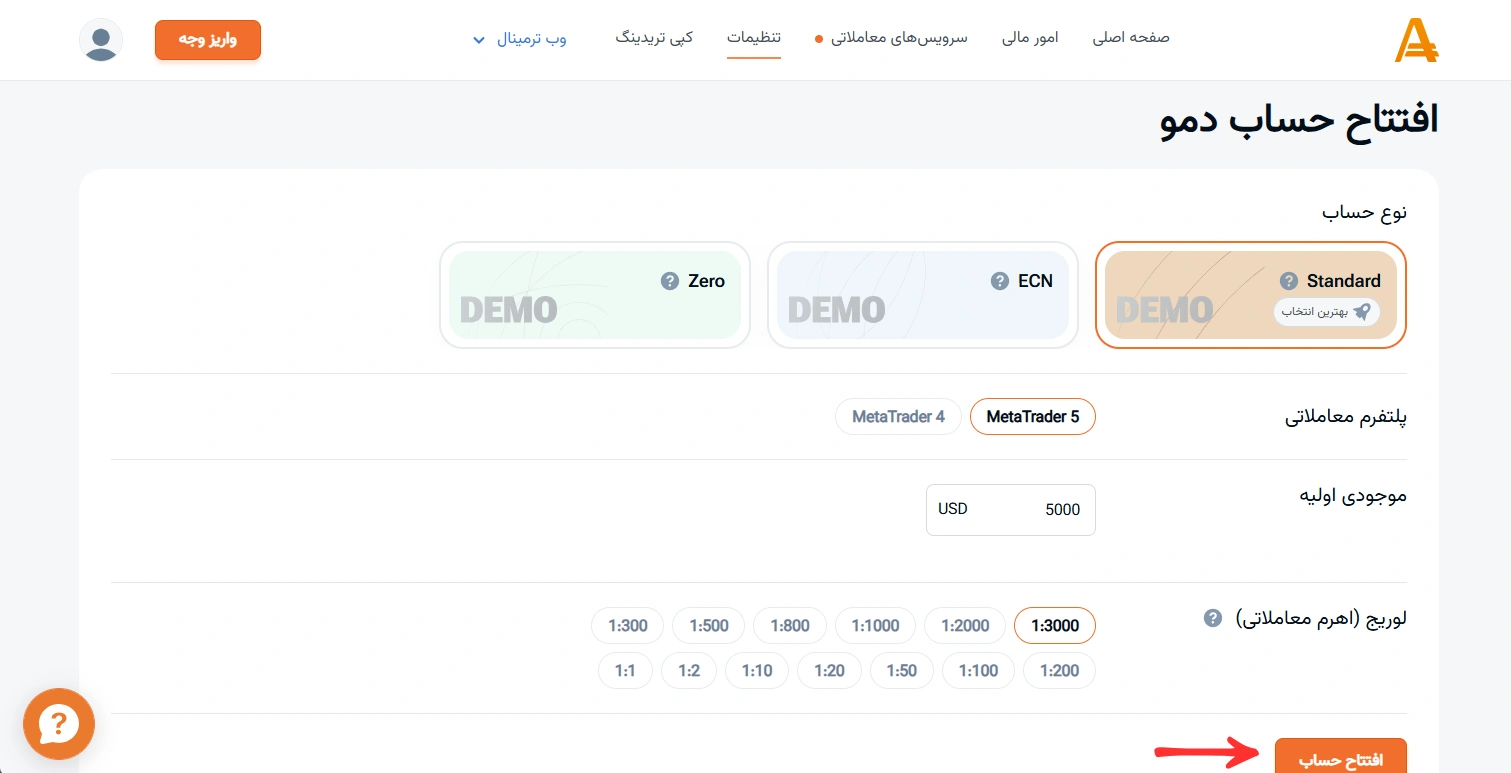Open the orange help chat bubble
Viewport: 1511px width, 773px height.
coord(59,724)
